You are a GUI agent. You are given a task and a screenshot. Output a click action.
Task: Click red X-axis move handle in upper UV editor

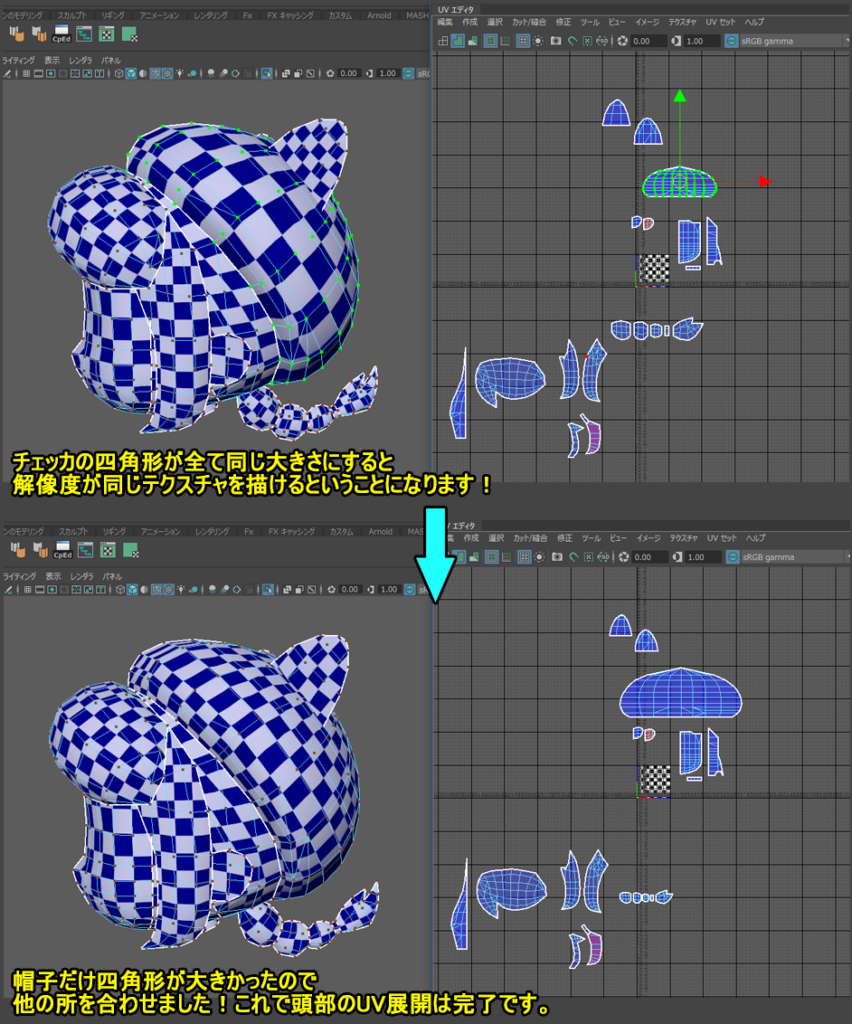(765, 182)
